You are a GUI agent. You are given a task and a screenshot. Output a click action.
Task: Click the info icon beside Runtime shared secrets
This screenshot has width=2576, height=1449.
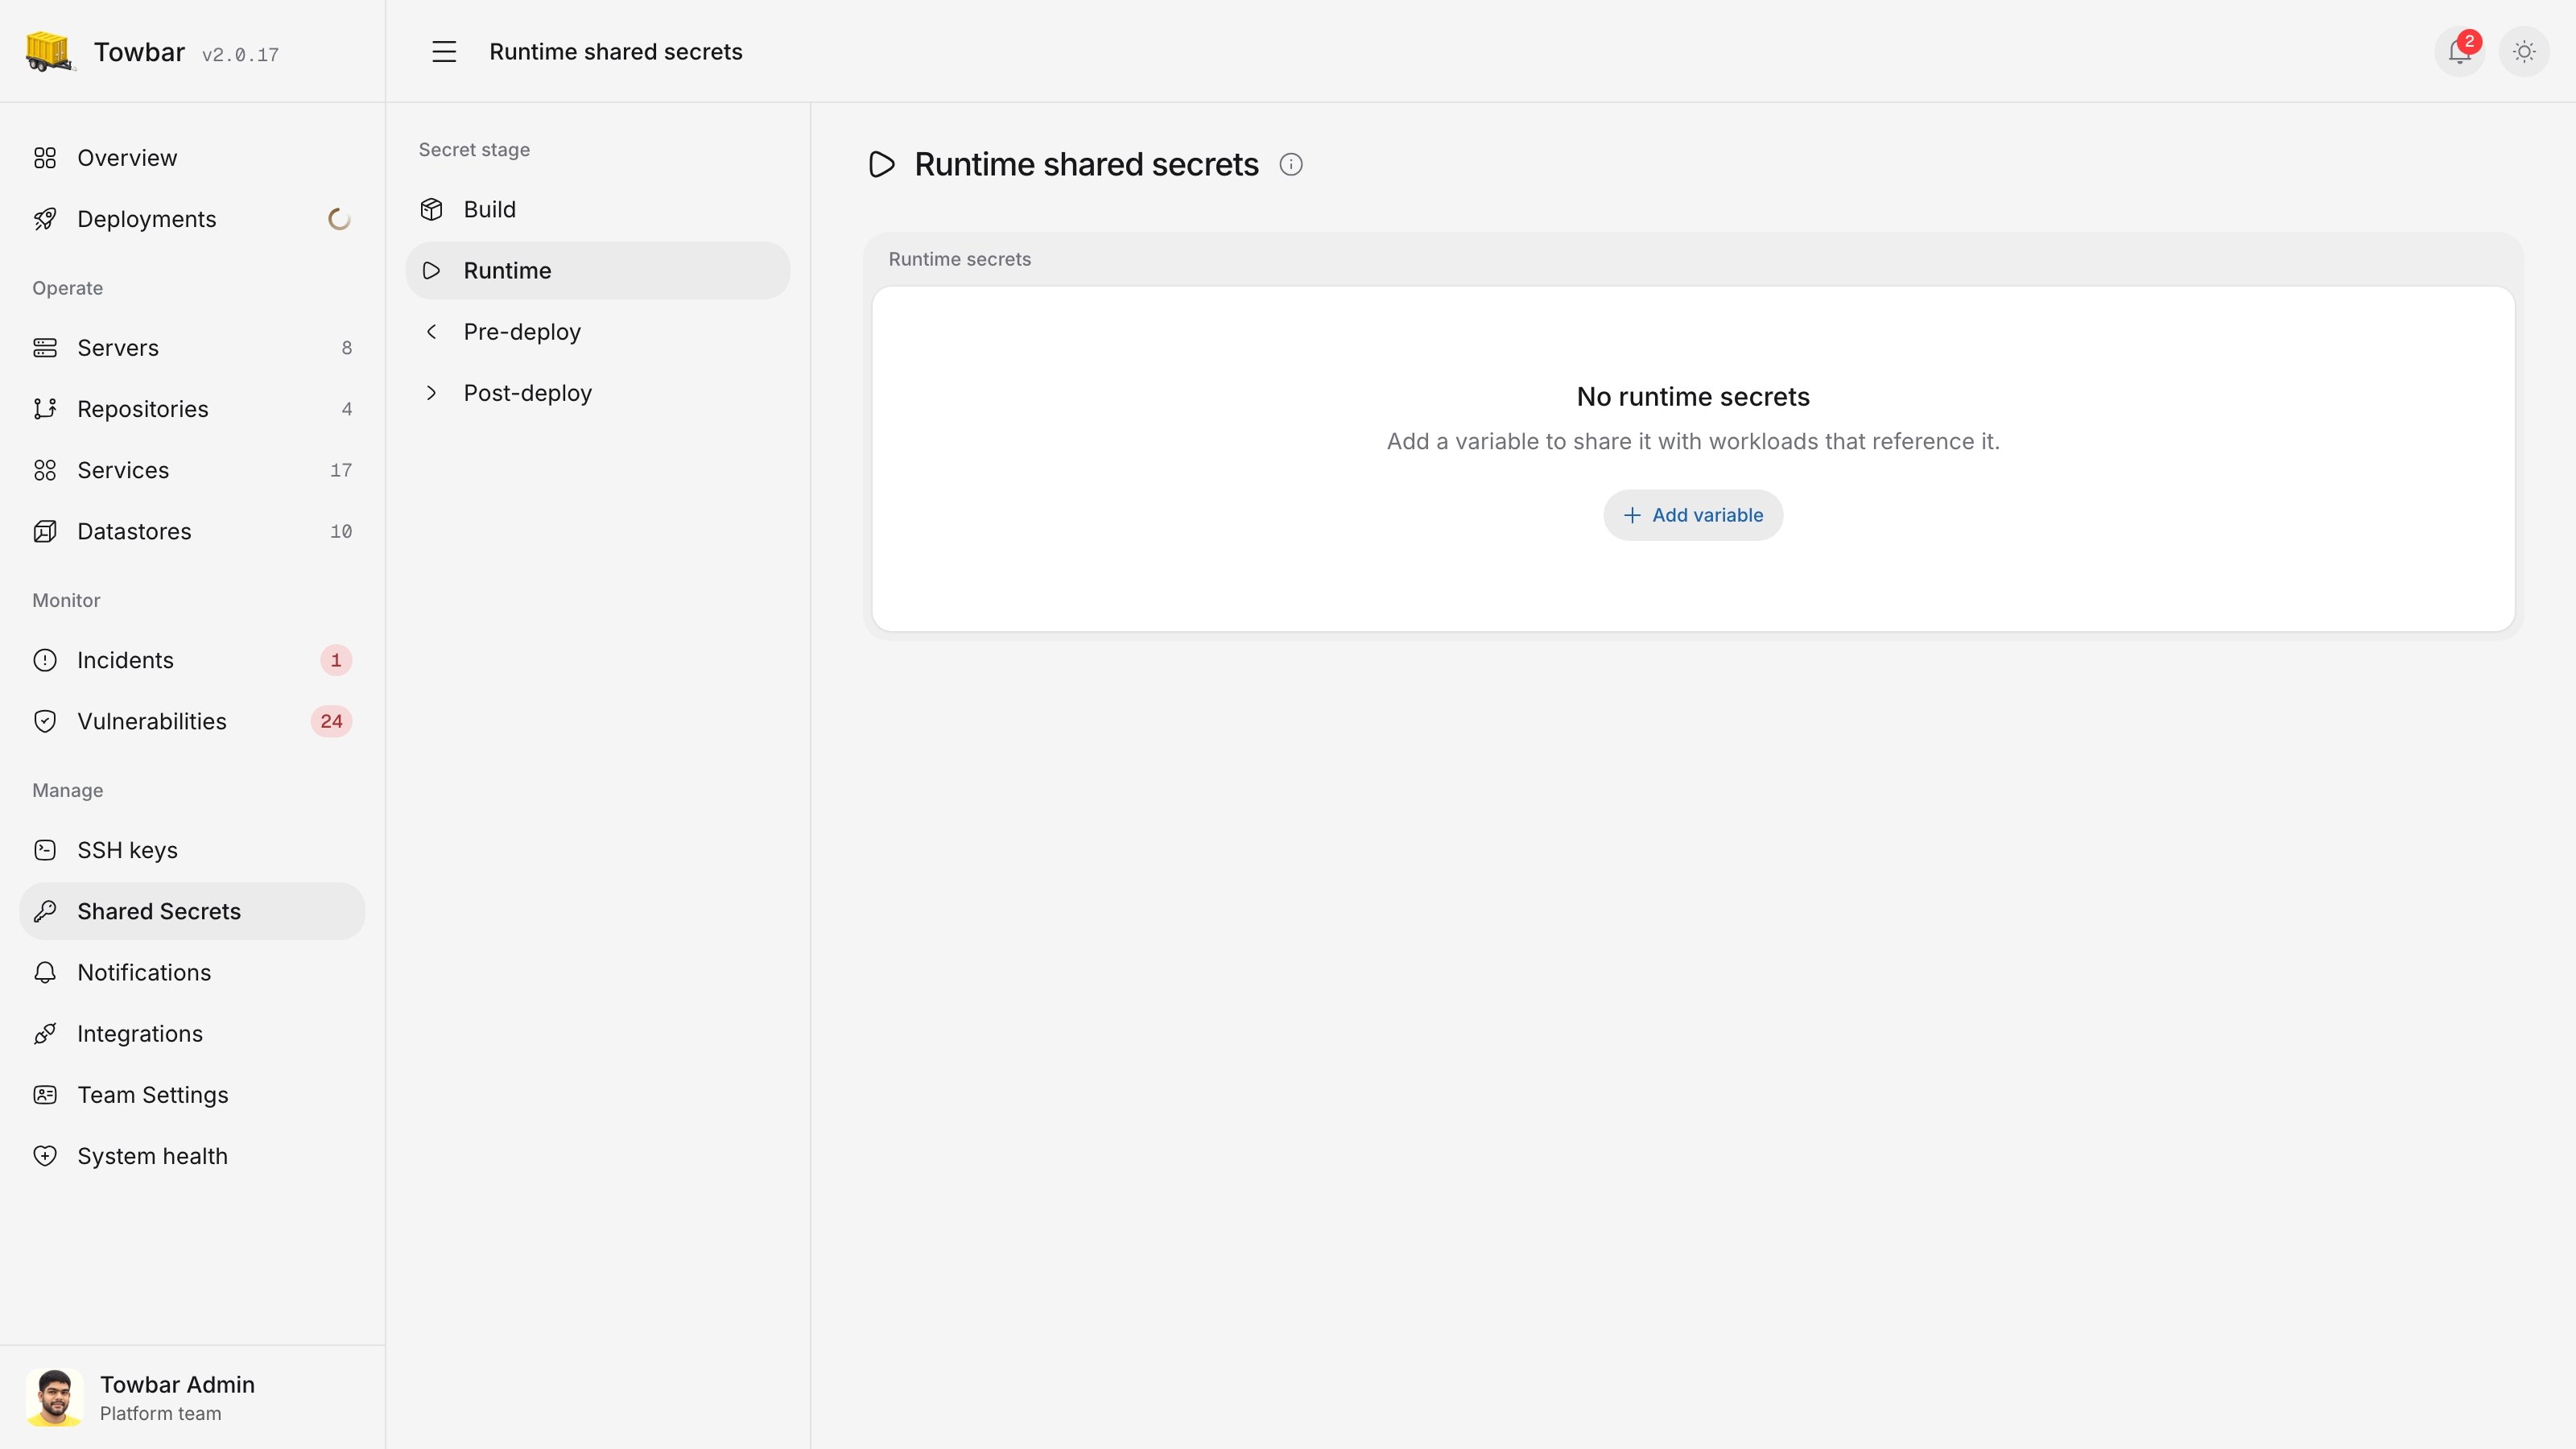(1291, 165)
